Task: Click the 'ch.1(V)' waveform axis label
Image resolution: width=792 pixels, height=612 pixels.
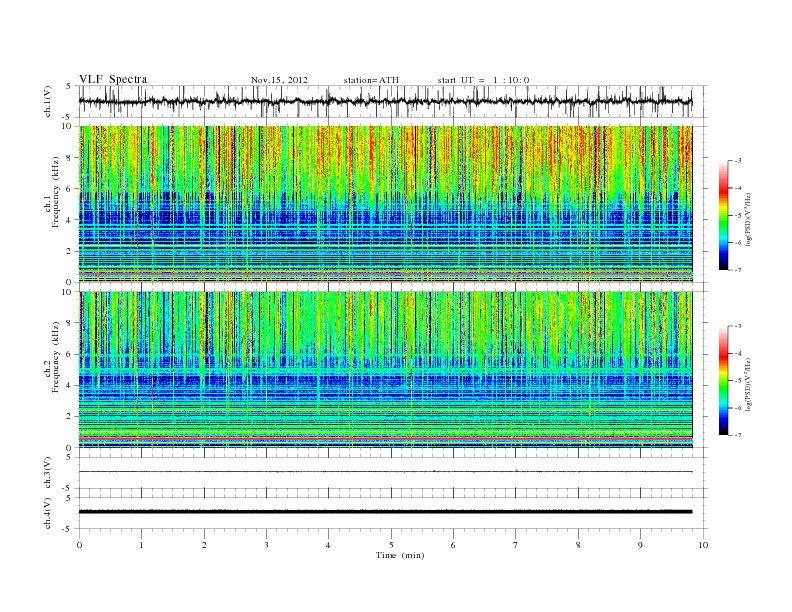Action: pyautogui.click(x=48, y=101)
